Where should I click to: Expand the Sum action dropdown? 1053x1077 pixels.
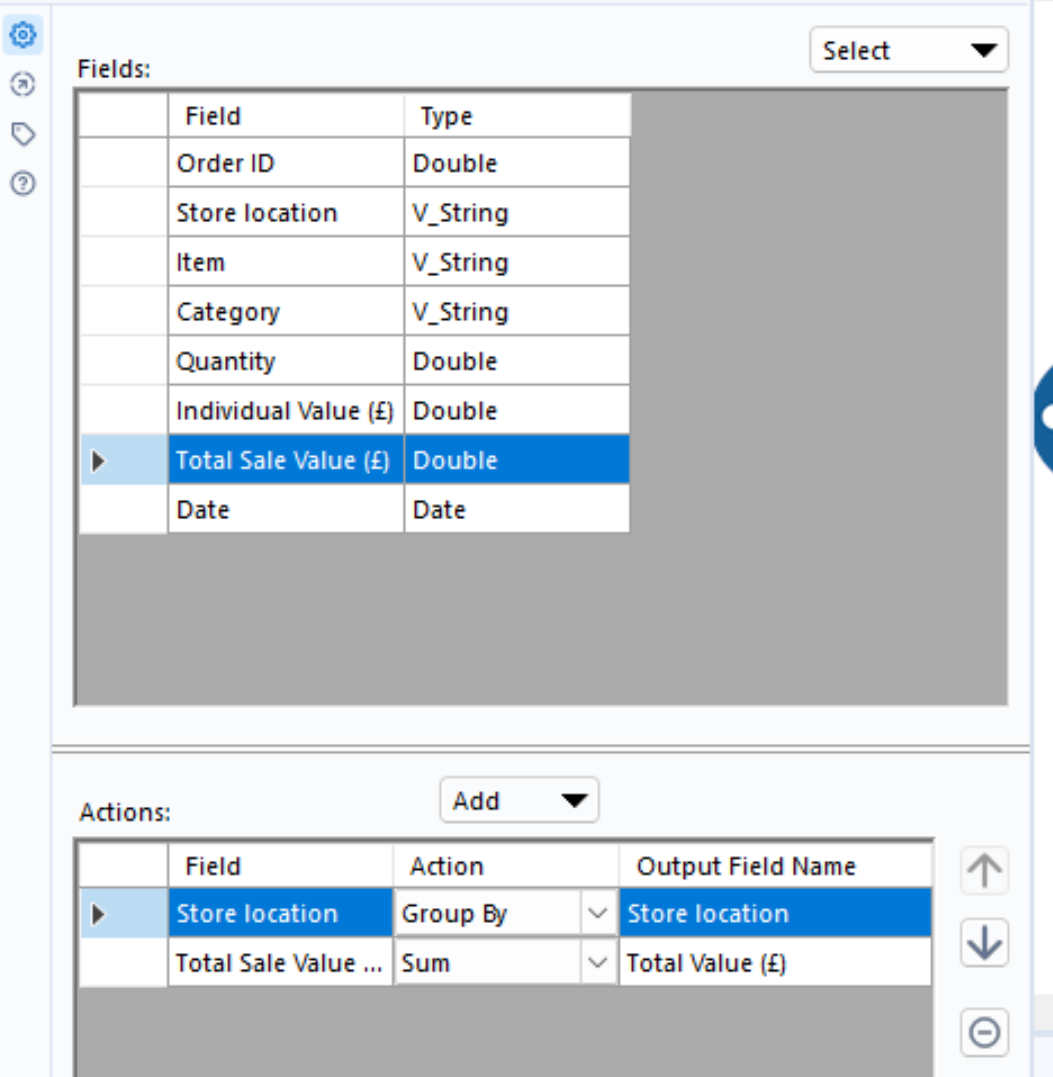[597, 964]
